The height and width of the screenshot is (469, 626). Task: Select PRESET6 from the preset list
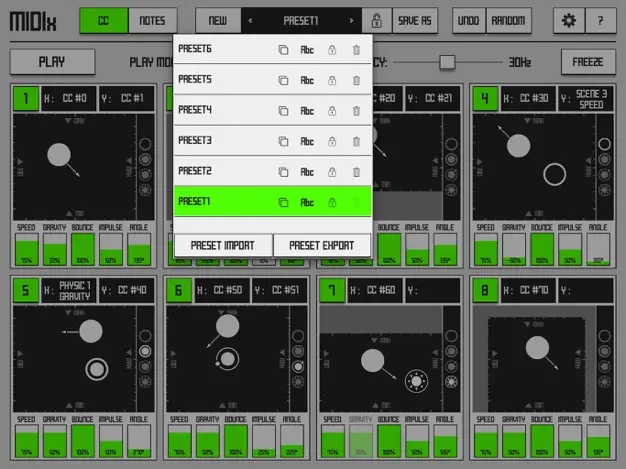[273, 49]
